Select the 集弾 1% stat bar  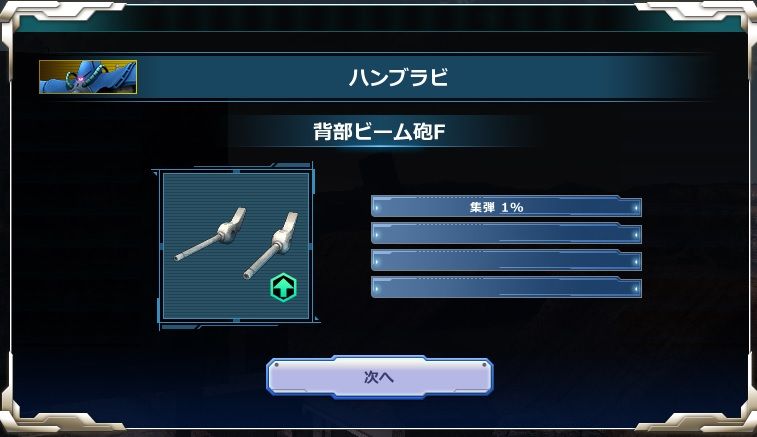tap(506, 207)
